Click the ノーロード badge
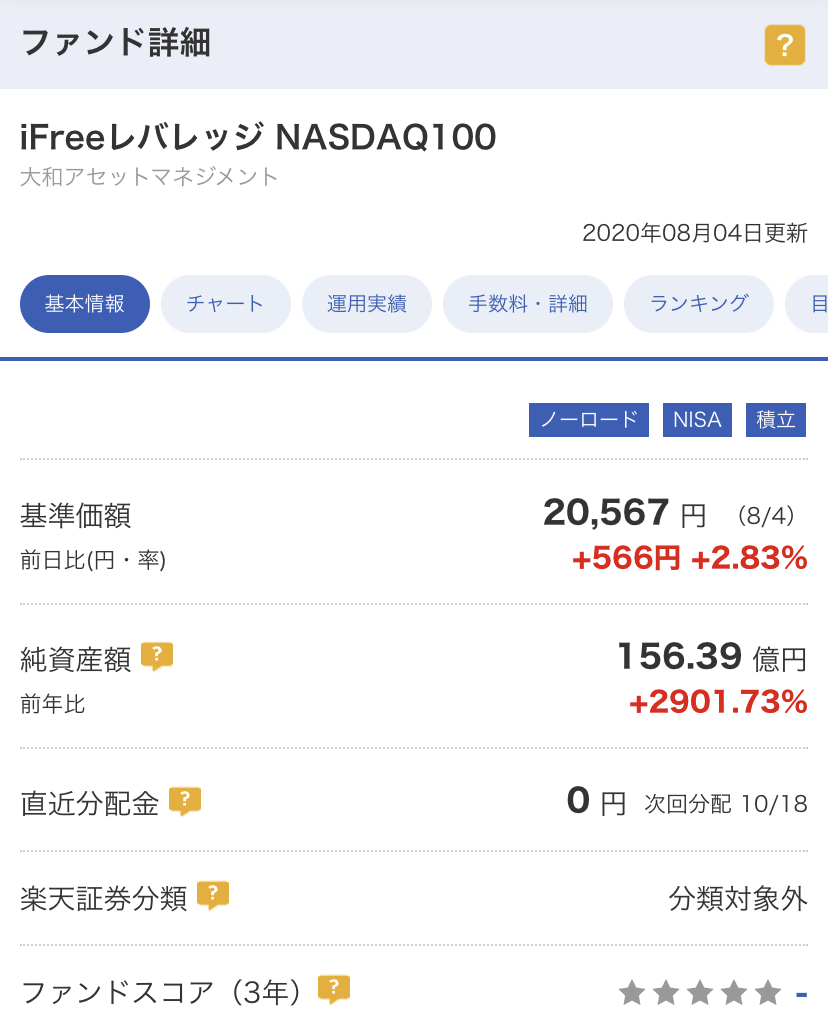The image size is (828, 1030). [x=589, y=420]
